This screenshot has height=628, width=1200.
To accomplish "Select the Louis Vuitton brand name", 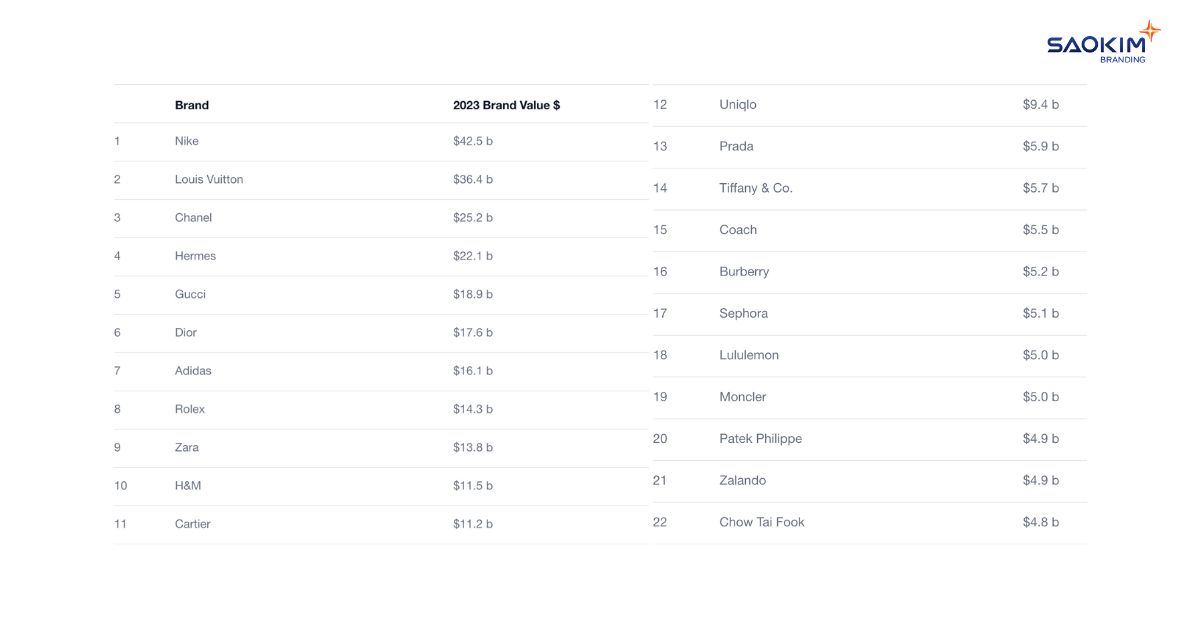I will [209, 180].
